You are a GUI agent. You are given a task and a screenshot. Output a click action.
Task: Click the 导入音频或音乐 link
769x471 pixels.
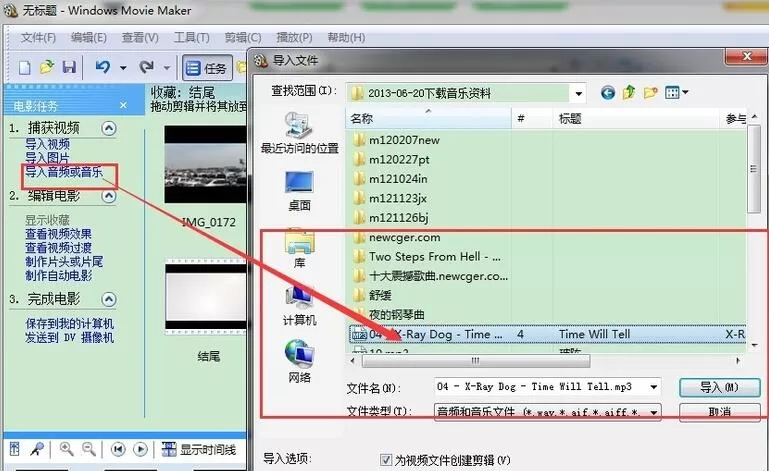tap(64, 172)
